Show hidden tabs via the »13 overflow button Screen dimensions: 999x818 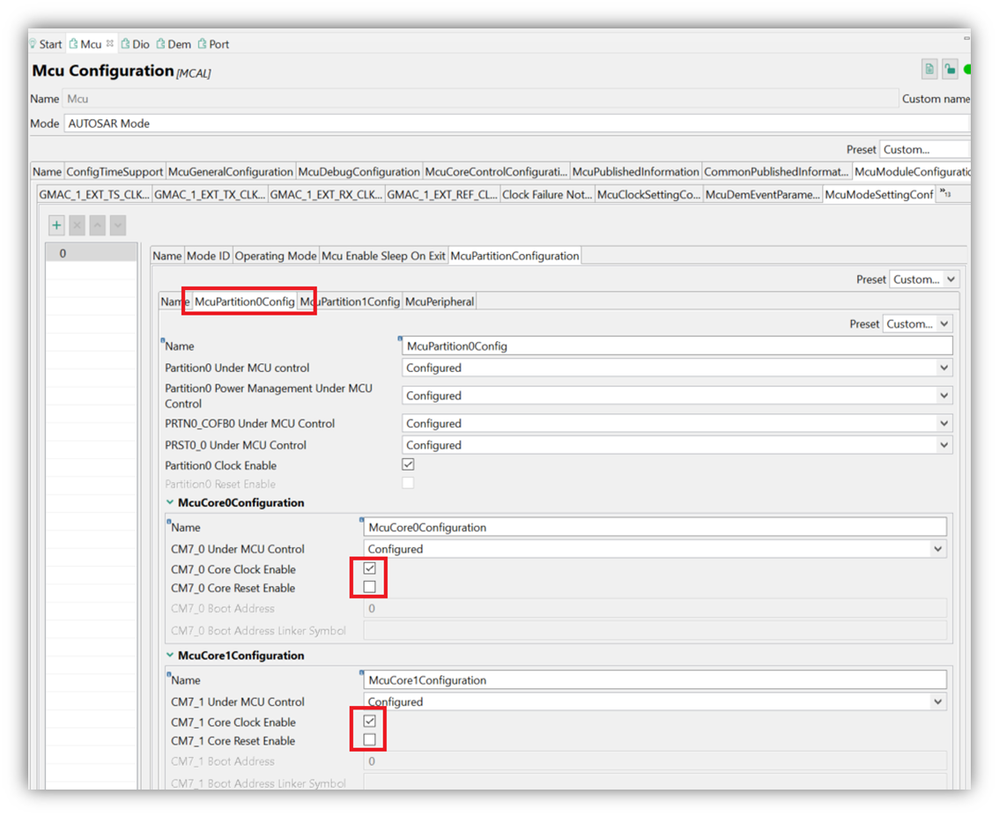[x=945, y=194]
